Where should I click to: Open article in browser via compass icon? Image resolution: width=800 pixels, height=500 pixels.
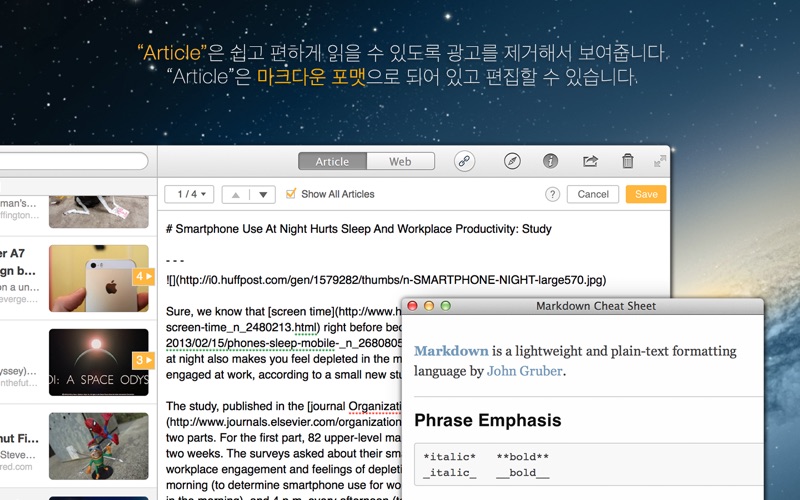(x=512, y=161)
